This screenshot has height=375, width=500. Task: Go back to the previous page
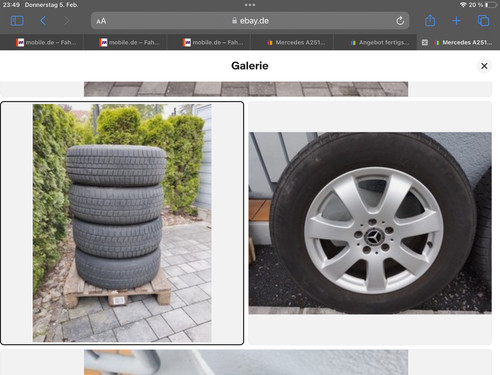tap(43, 21)
